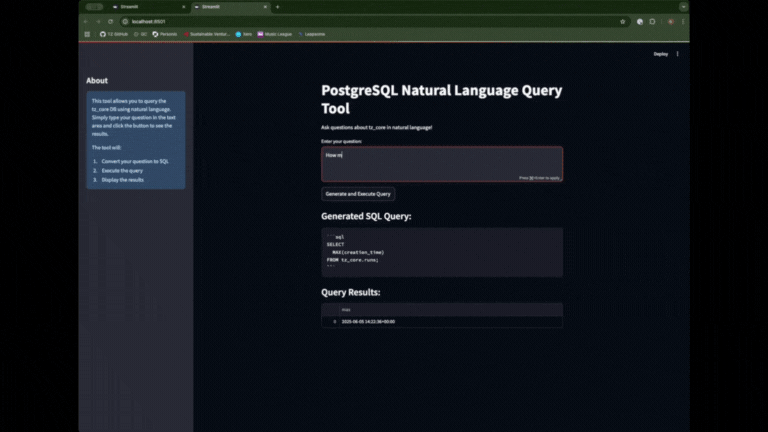
Task: Open the apps grid in bookmarks bar
Action: [87, 34]
